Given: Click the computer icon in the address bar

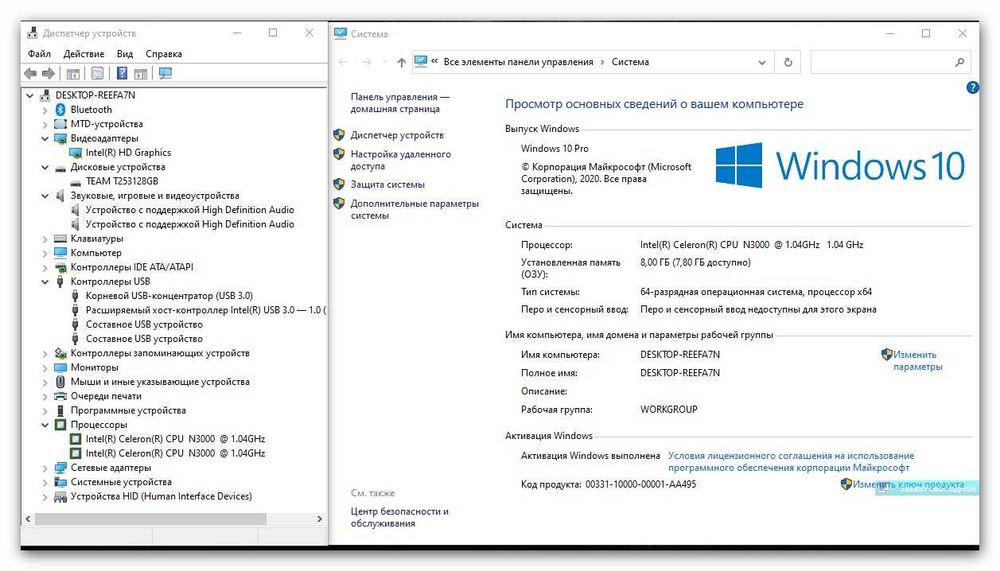Looking at the screenshot, I should coord(420,62).
